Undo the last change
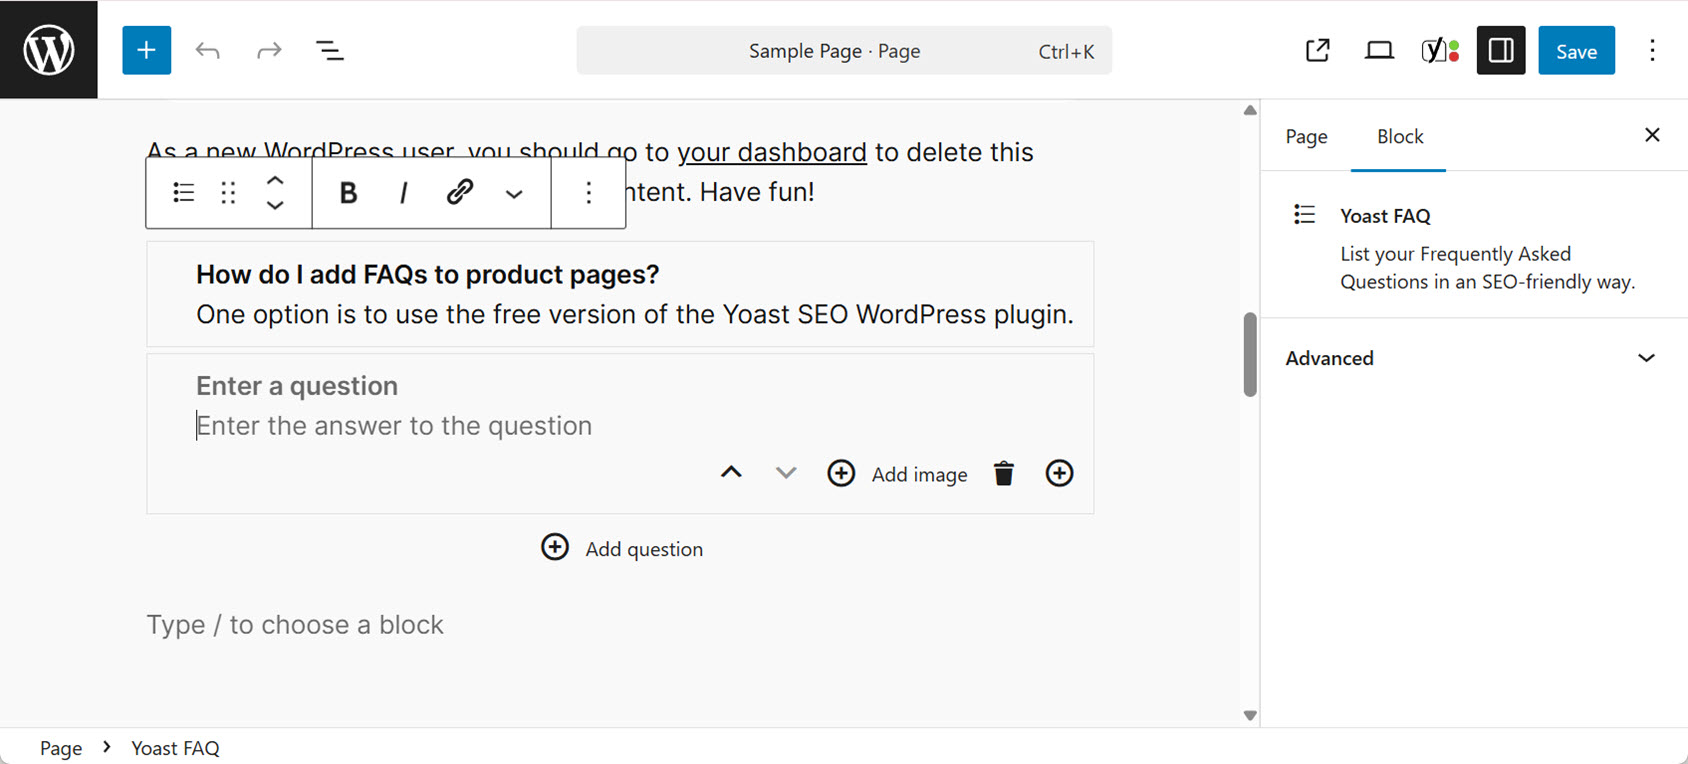 click(208, 50)
